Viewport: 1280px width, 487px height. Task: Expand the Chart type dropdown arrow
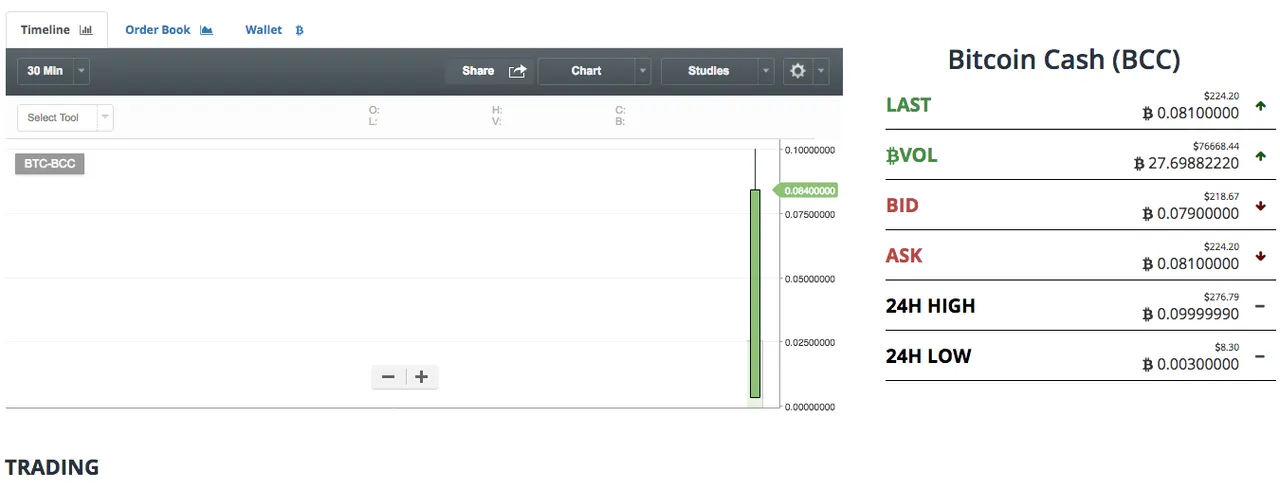tap(643, 71)
